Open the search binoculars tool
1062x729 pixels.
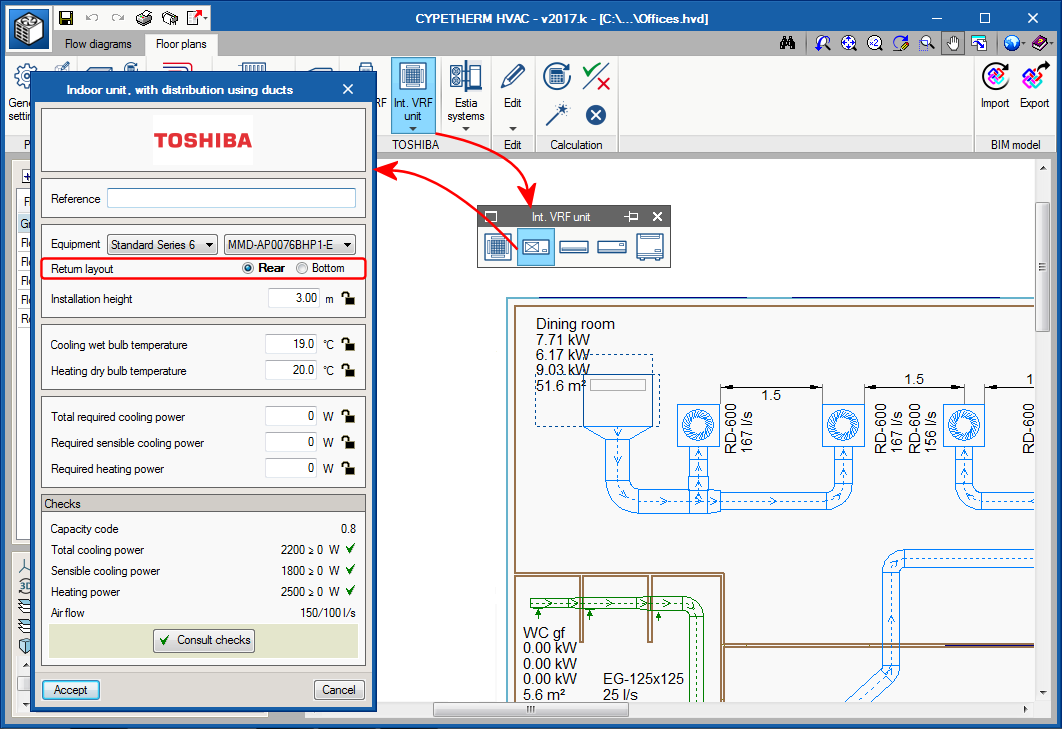tap(788, 42)
